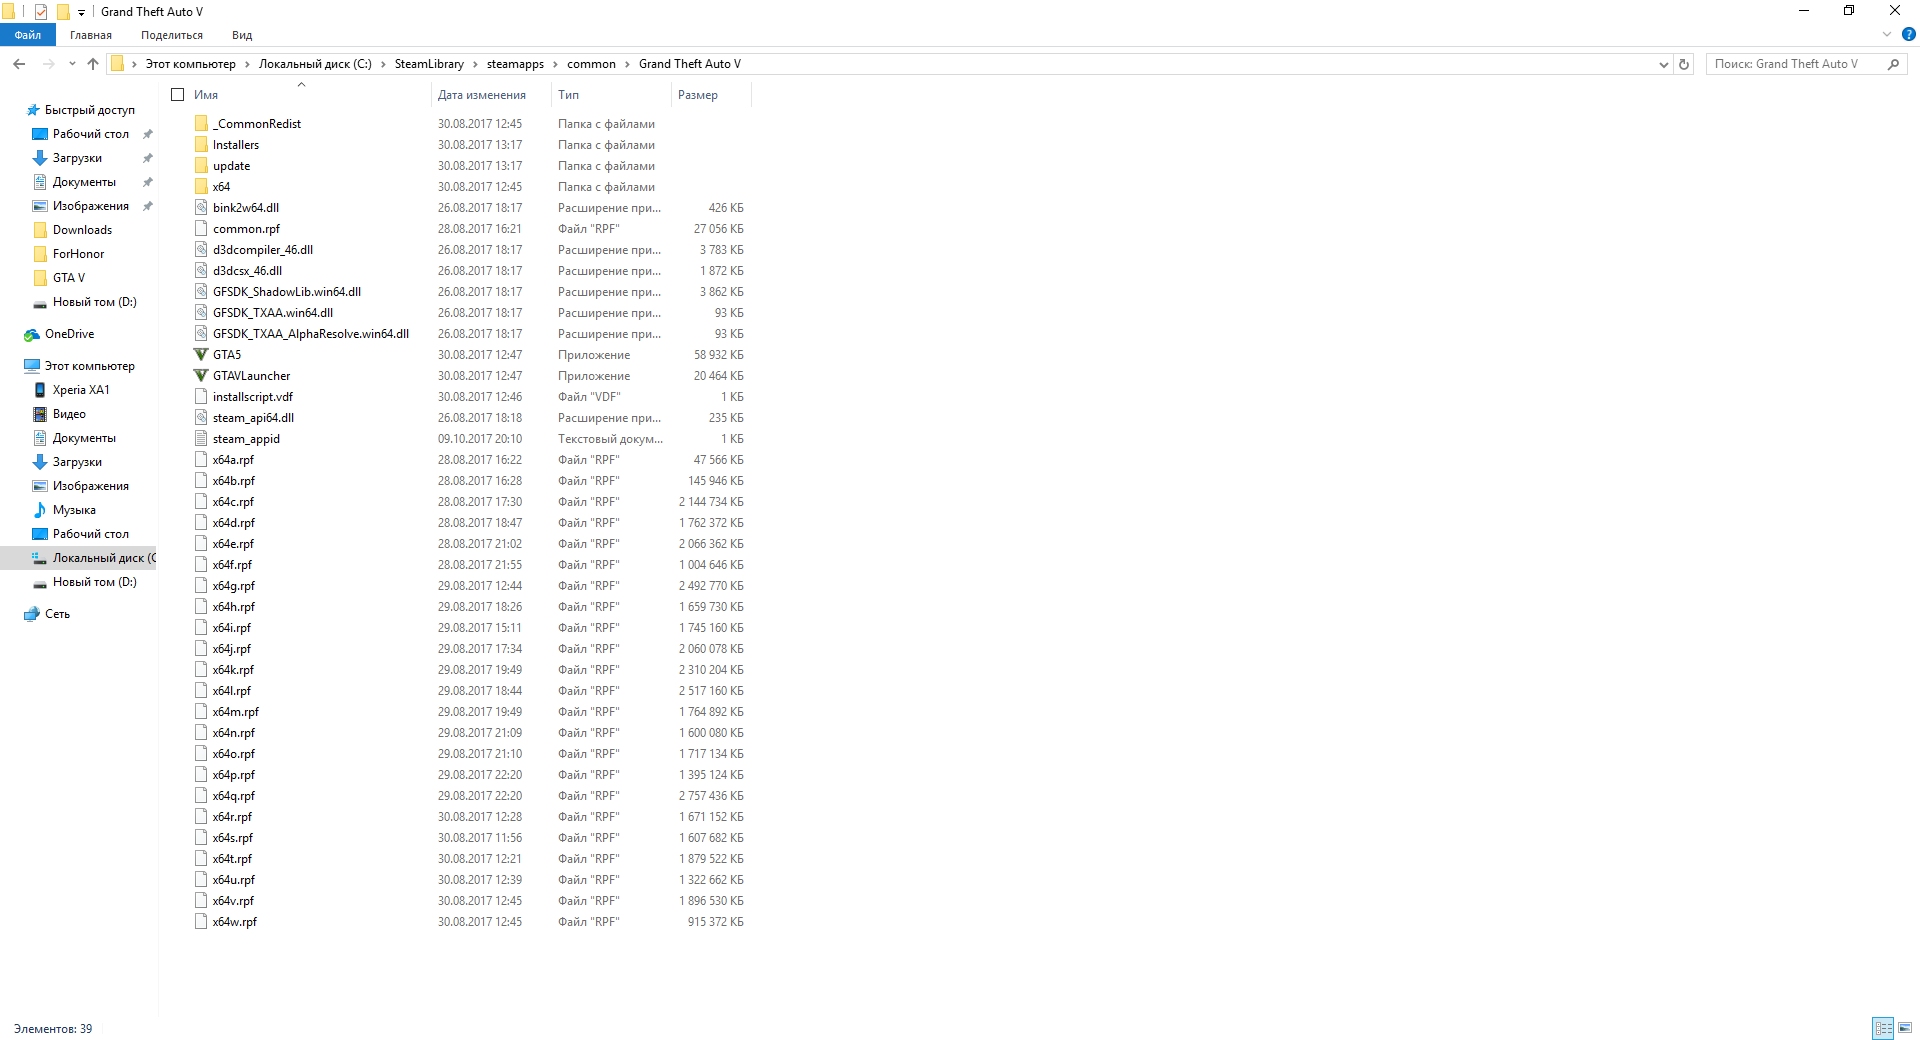Click steamapps in the address breadcrumb

click(x=515, y=64)
